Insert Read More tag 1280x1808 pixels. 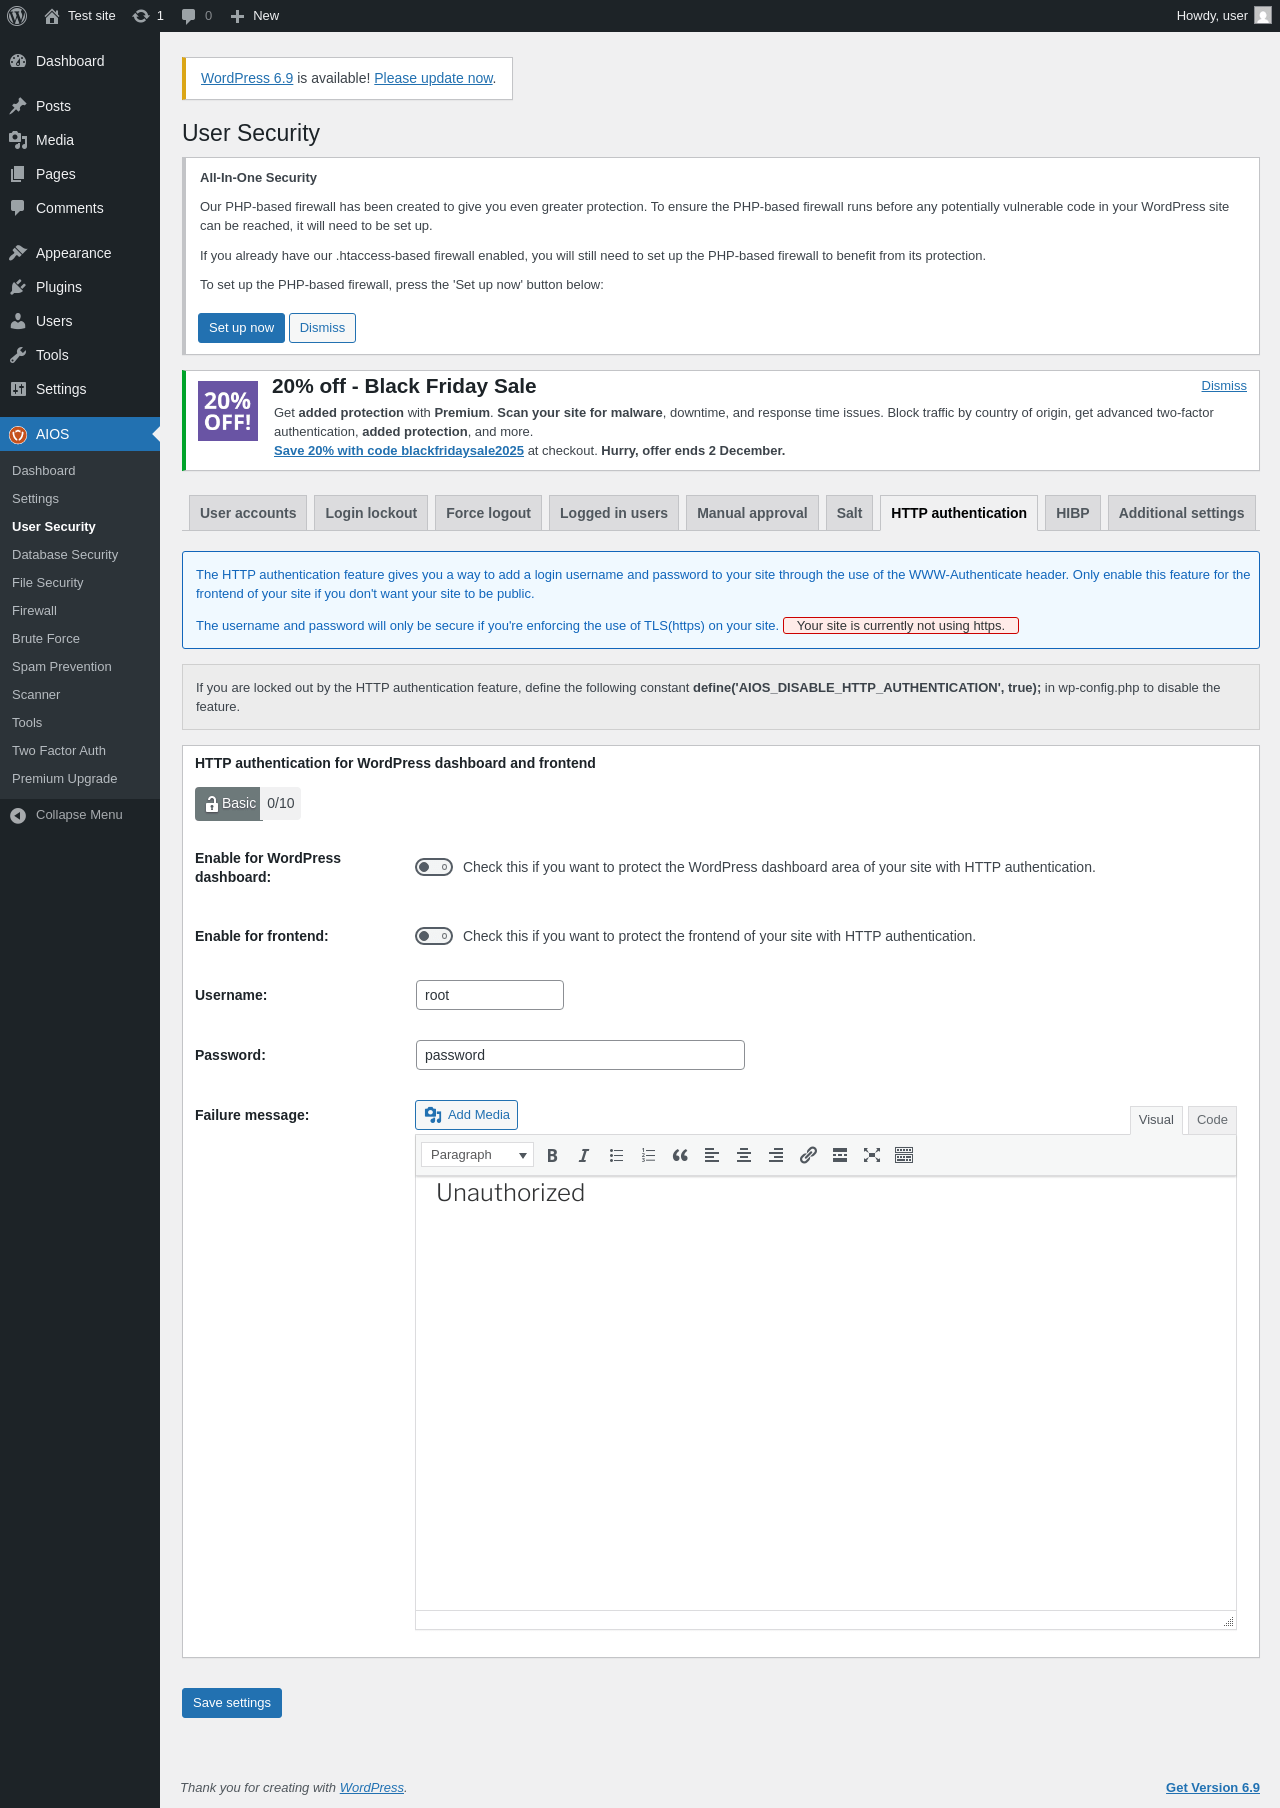(840, 1155)
